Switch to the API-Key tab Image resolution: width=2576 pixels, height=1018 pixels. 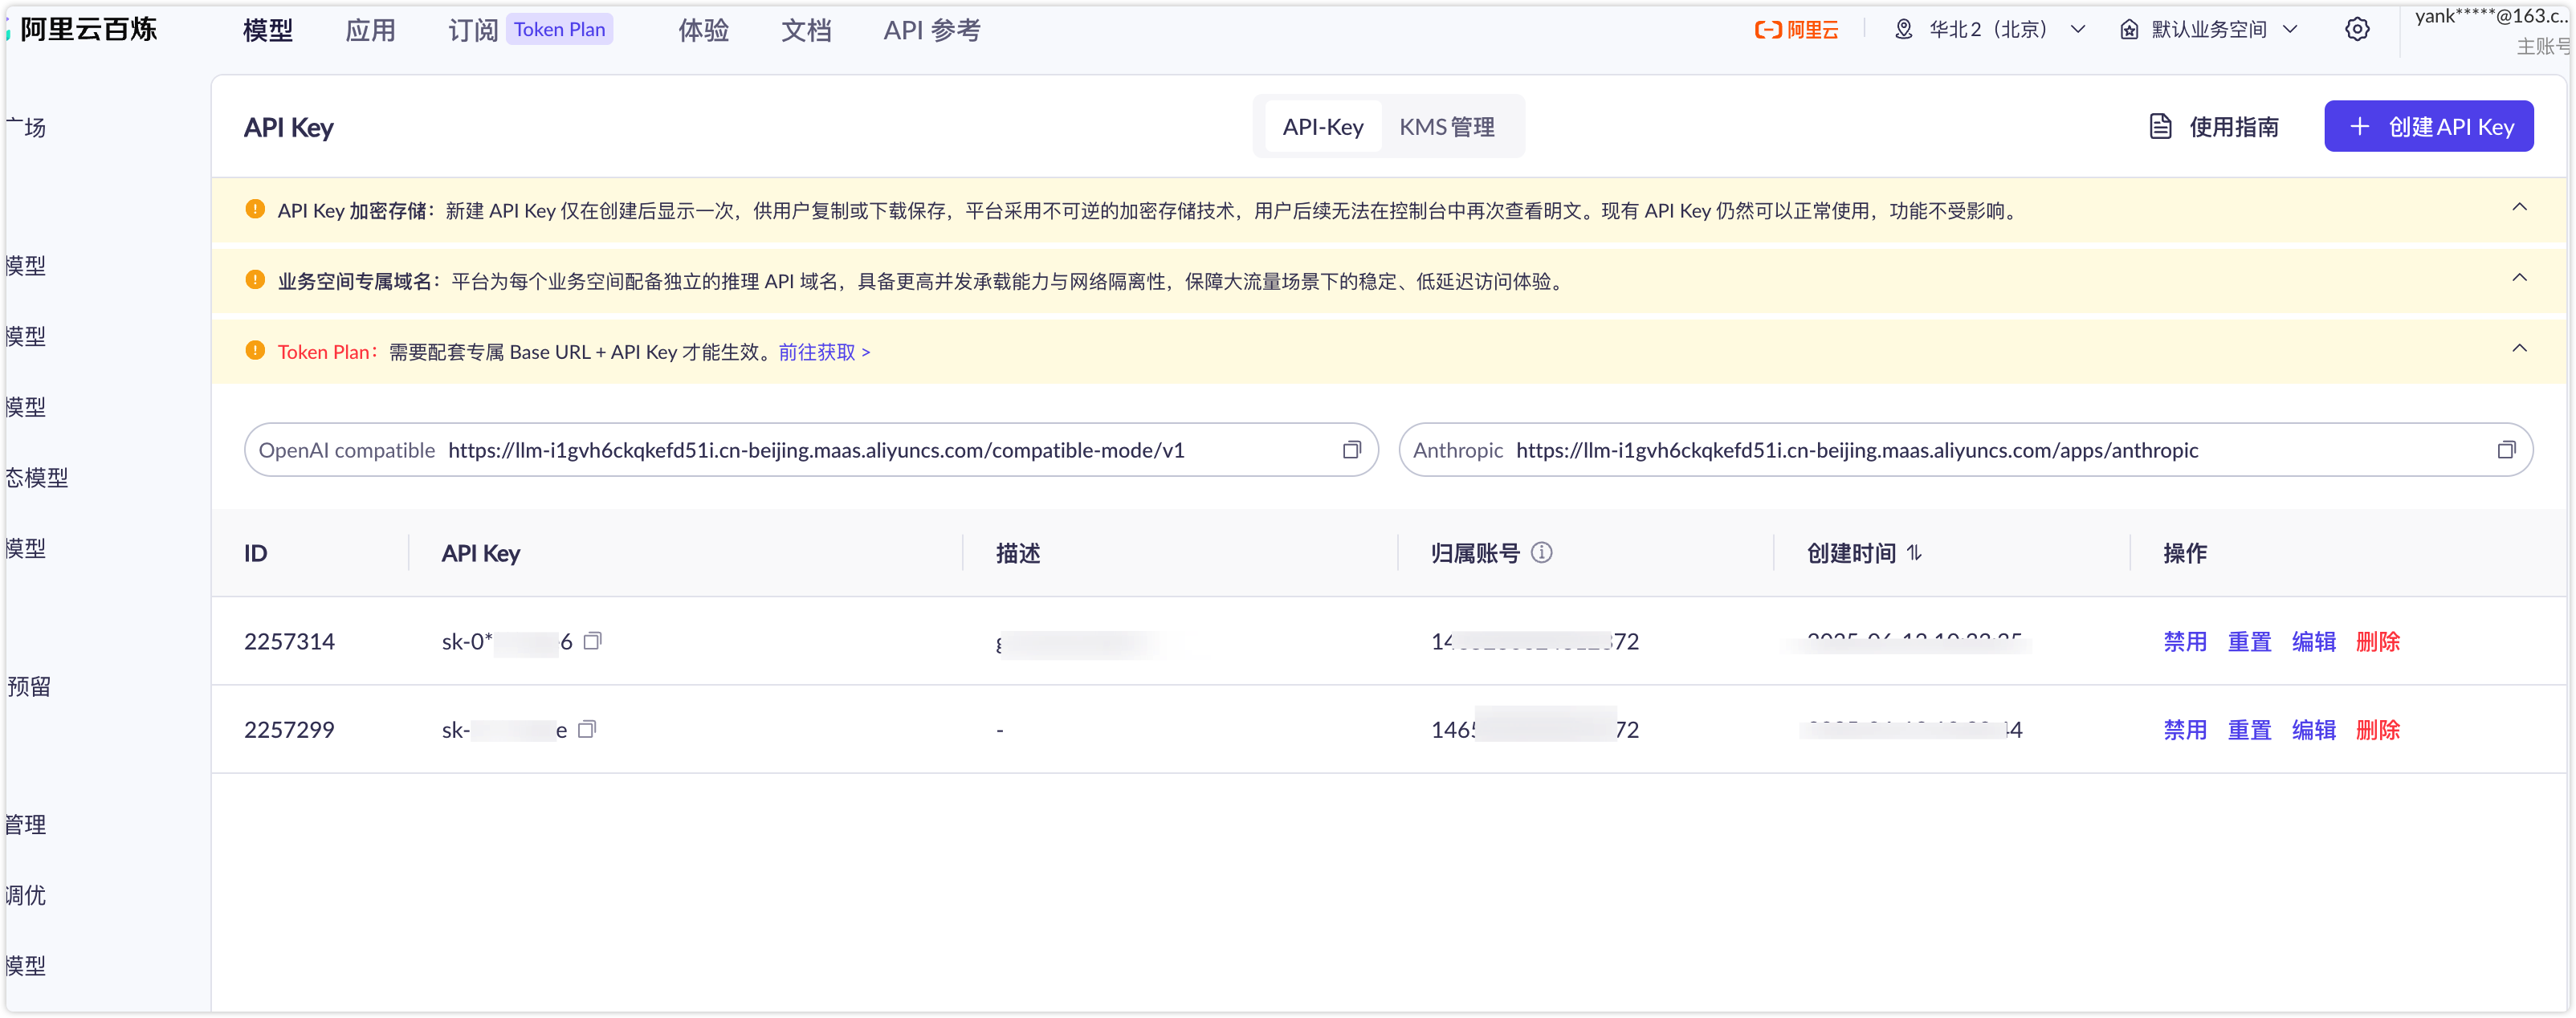tap(1322, 127)
